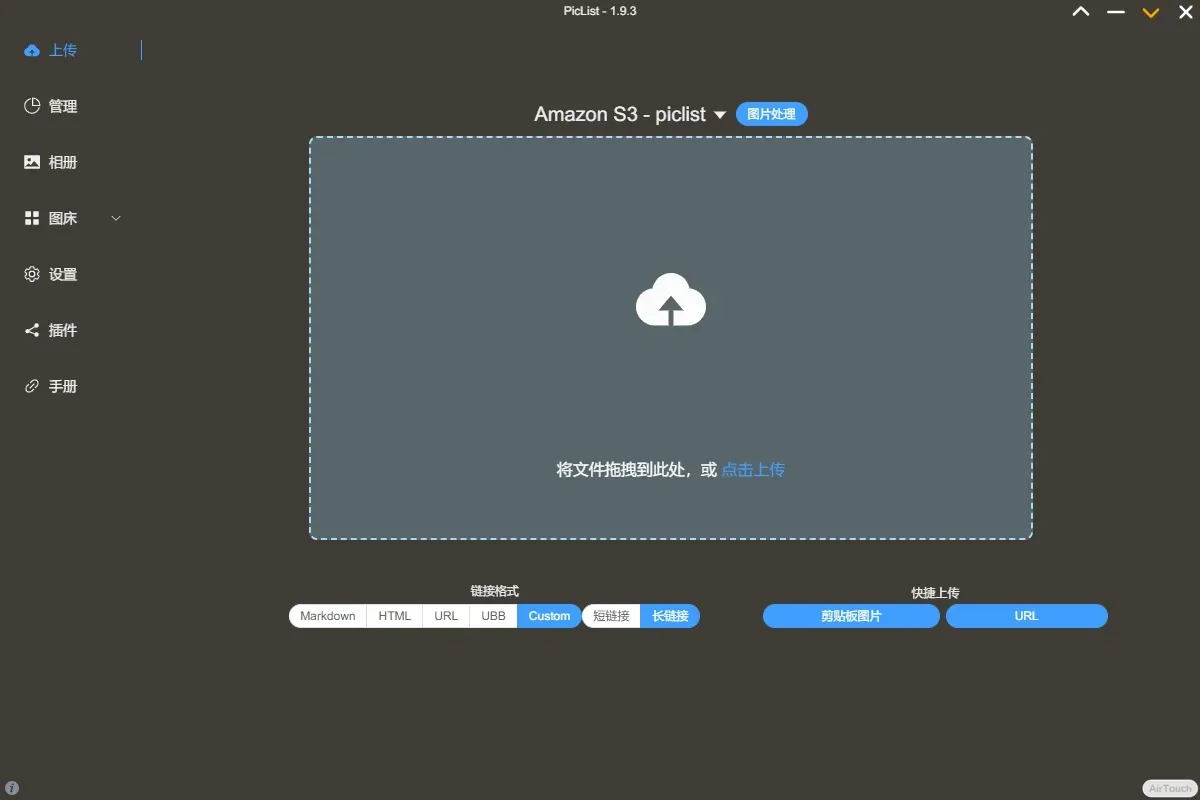Click the info icon at bottom left
The height and width of the screenshot is (800, 1200).
point(12,788)
